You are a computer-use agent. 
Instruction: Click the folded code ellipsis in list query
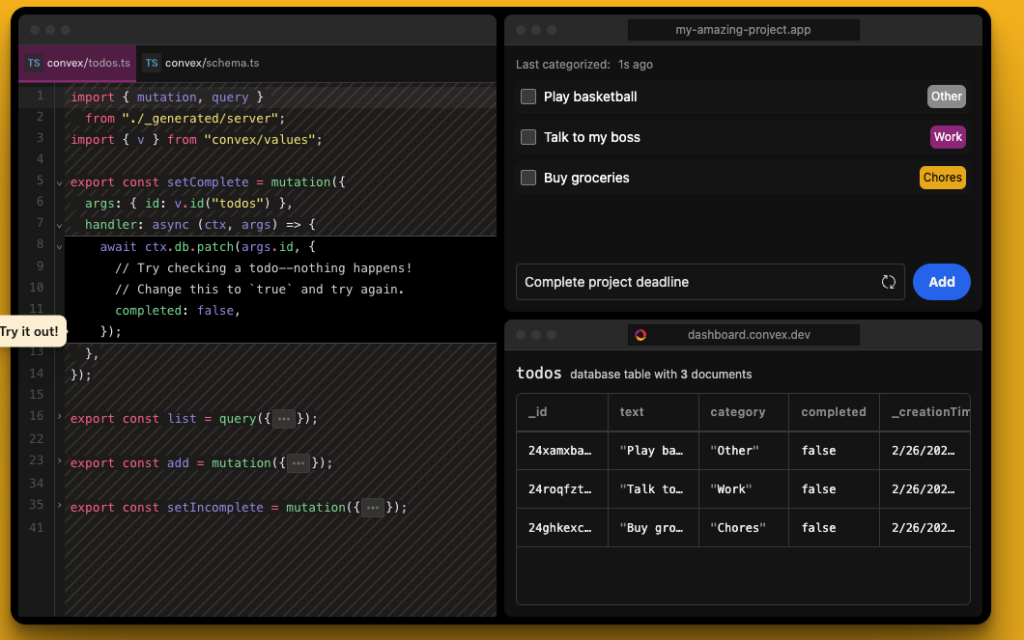pos(285,419)
